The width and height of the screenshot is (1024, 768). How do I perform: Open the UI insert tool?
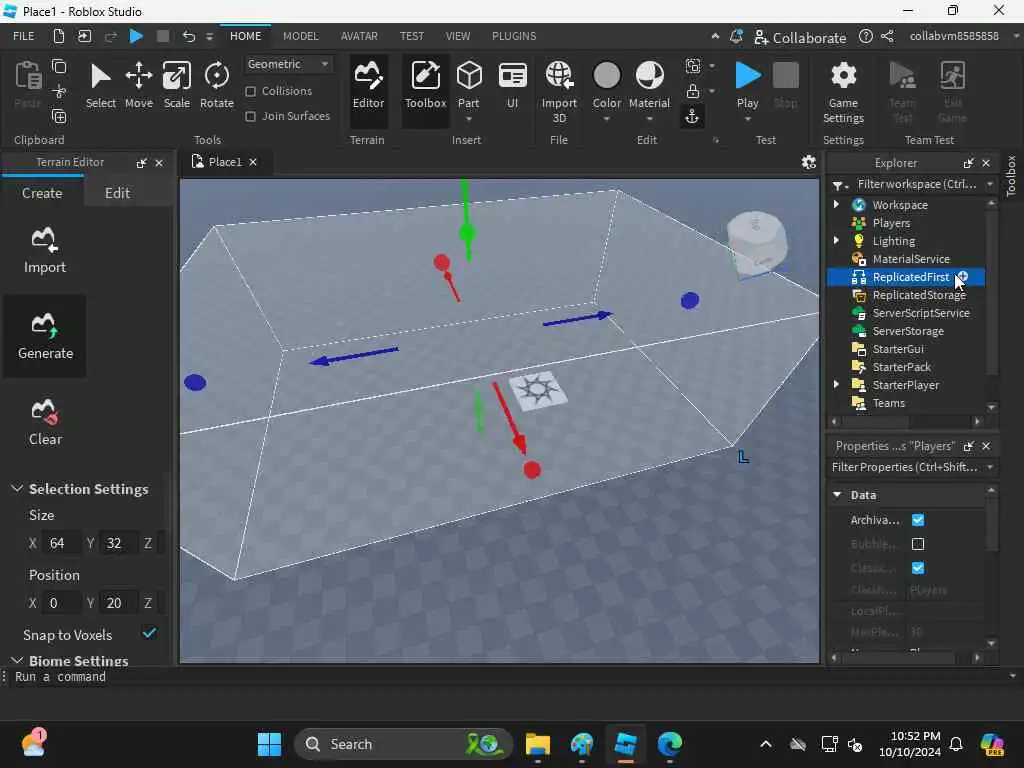pyautogui.click(x=512, y=86)
